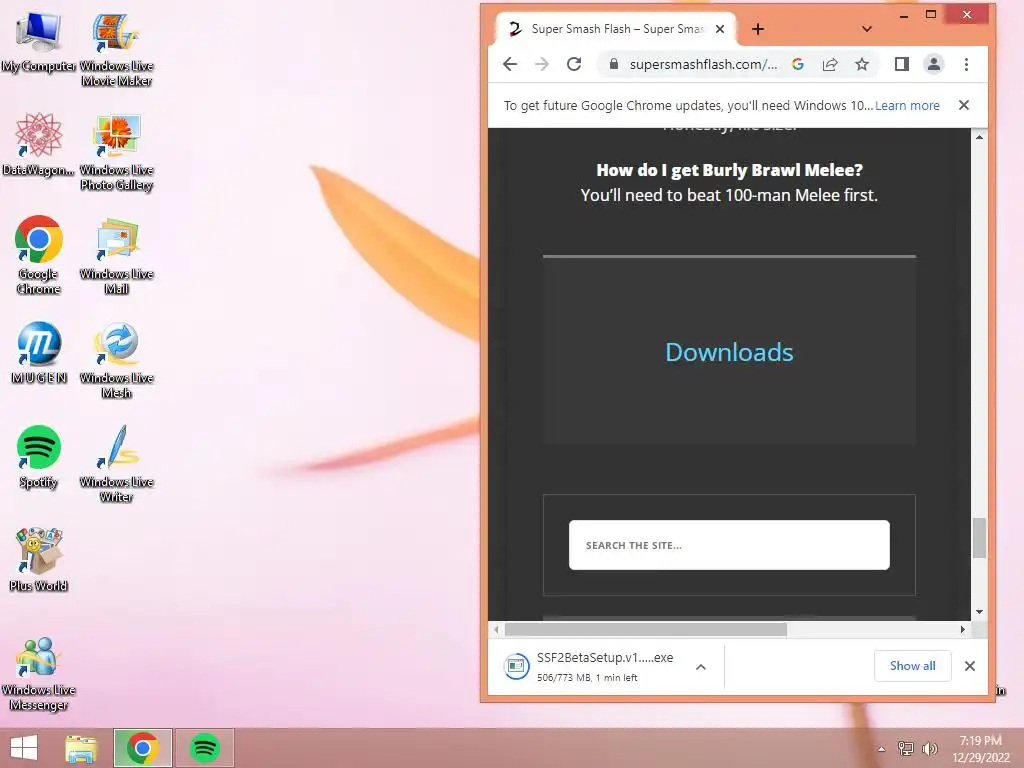Dismiss the Chrome update notice

coord(963,105)
